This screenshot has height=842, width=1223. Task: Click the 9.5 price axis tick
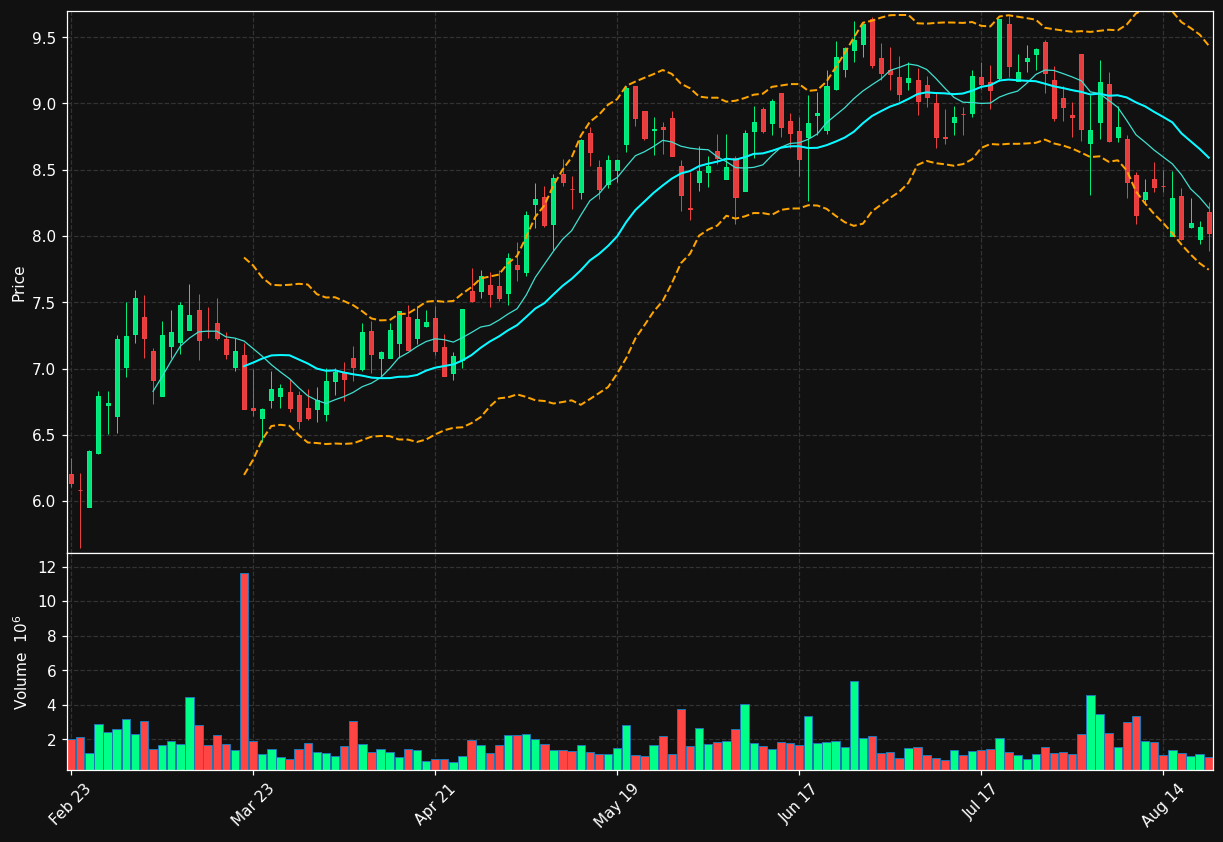45,38
